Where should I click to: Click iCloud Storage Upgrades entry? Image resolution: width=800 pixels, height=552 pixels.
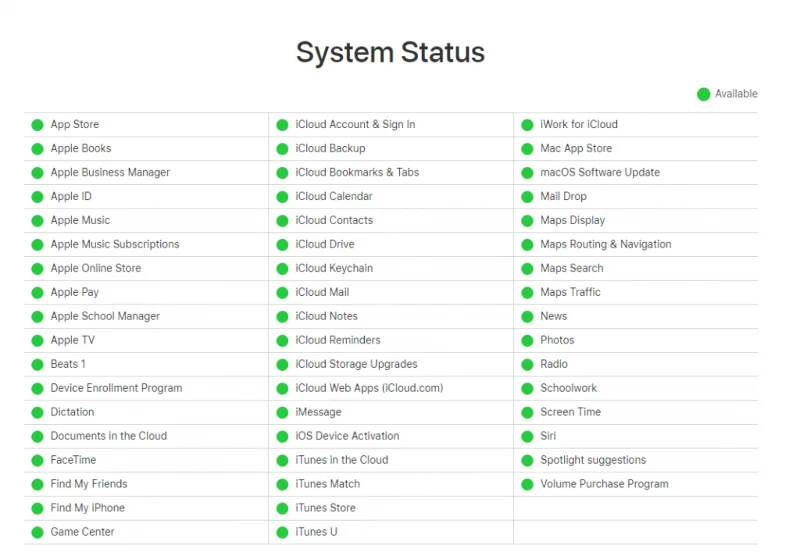pos(356,364)
